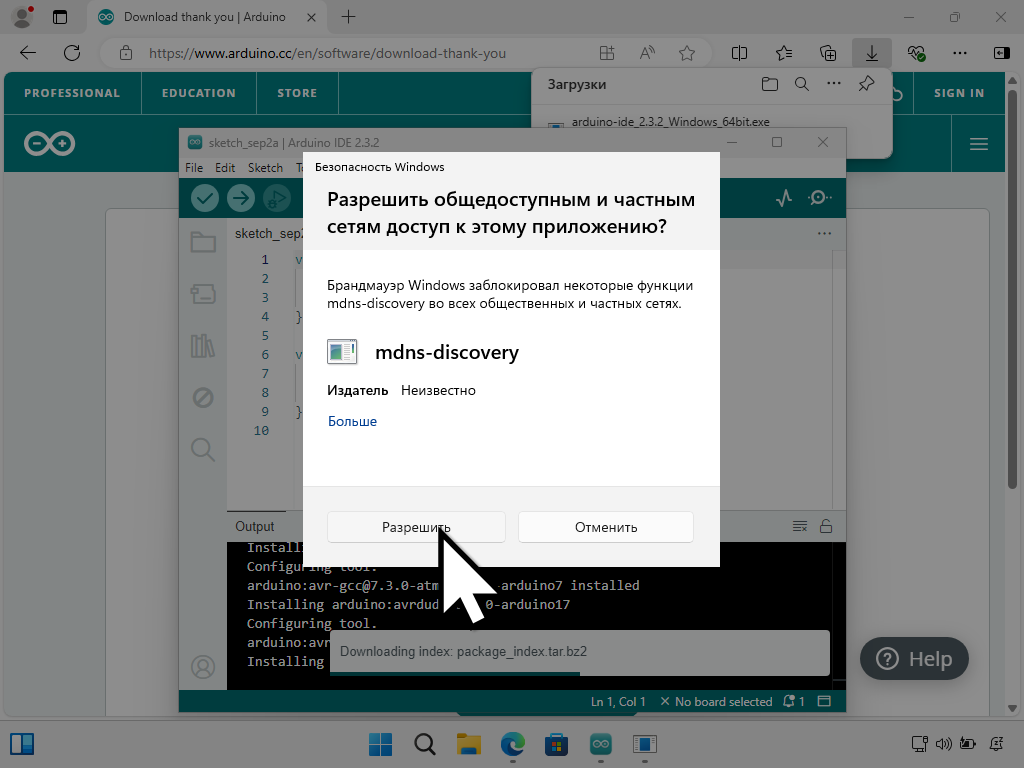Click the 'Downloading index' progress notification
Image resolution: width=1024 pixels, height=768 pixels.
(x=580, y=652)
